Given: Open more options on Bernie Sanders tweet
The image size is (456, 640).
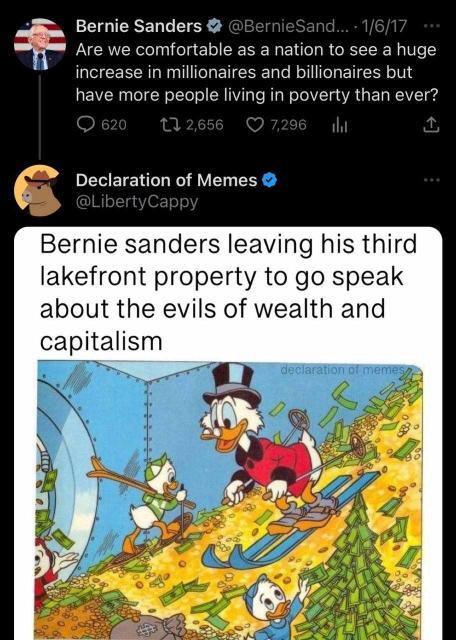Looking at the screenshot, I should [432, 27].
